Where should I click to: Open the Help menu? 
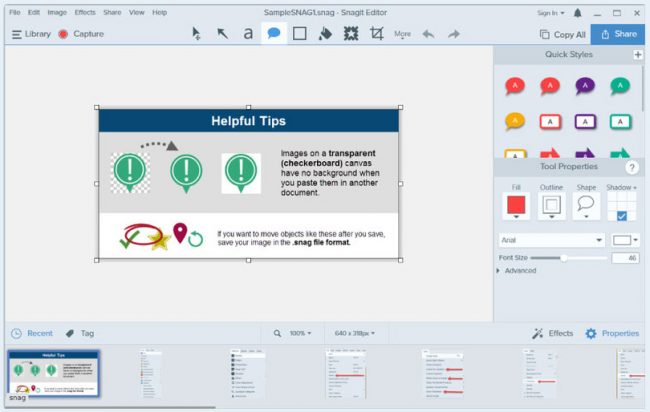(160, 12)
